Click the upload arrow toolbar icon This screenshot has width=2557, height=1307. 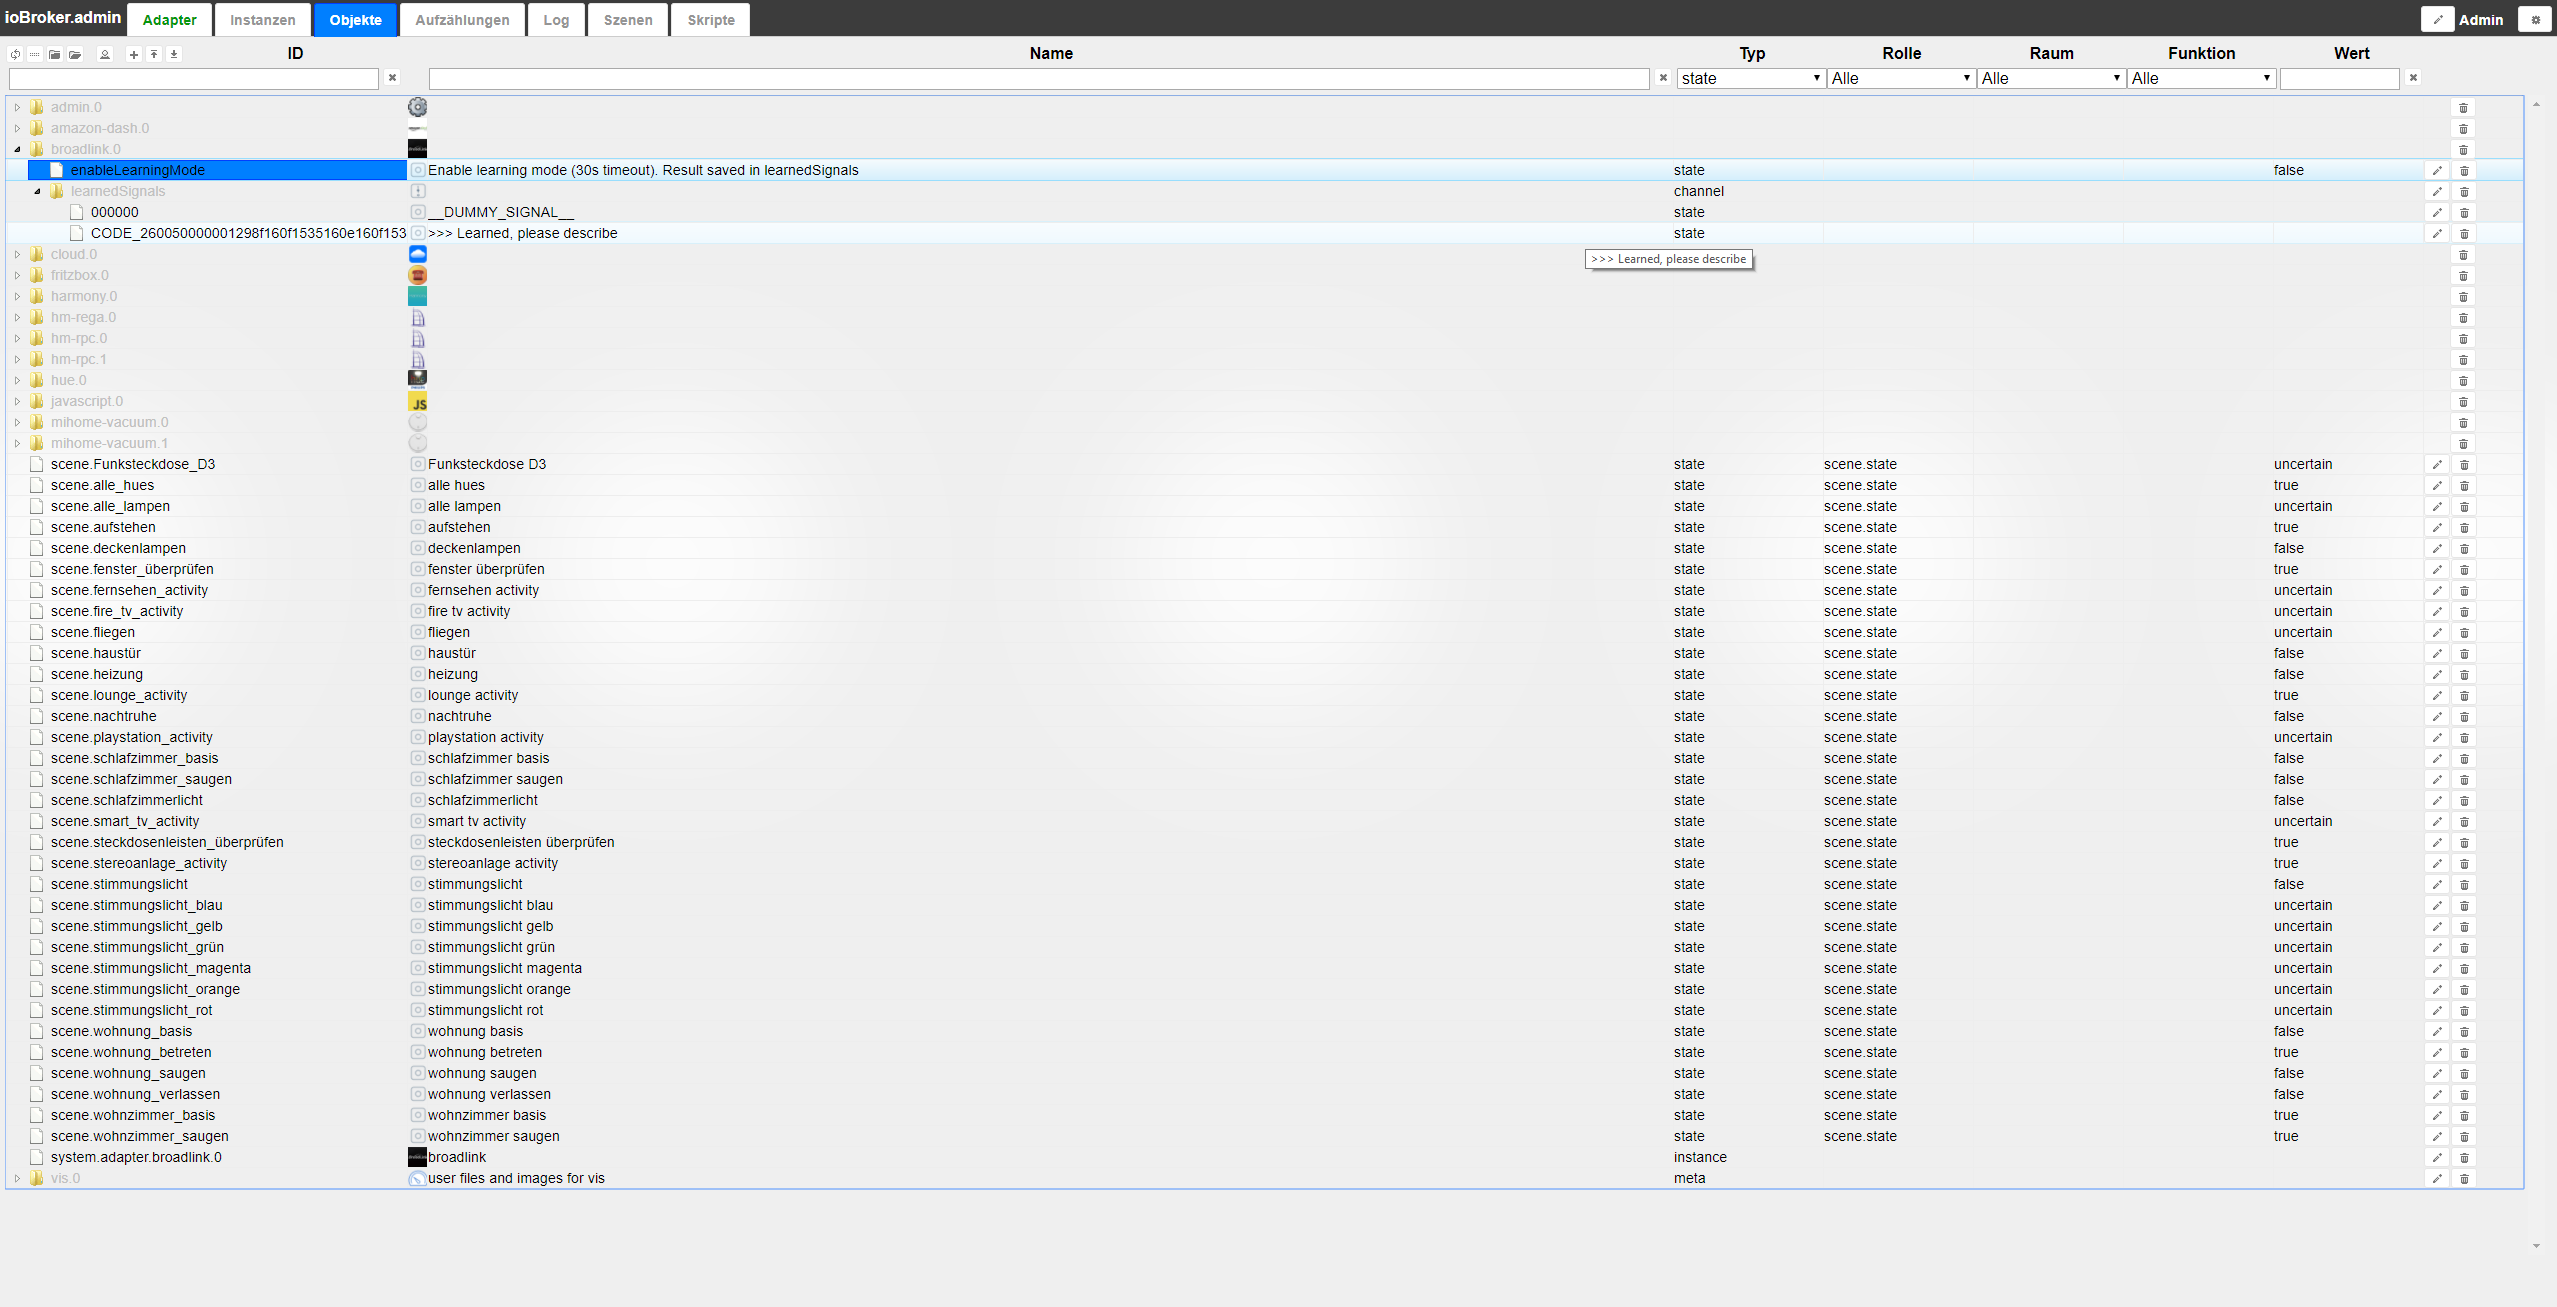click(154, 54)
